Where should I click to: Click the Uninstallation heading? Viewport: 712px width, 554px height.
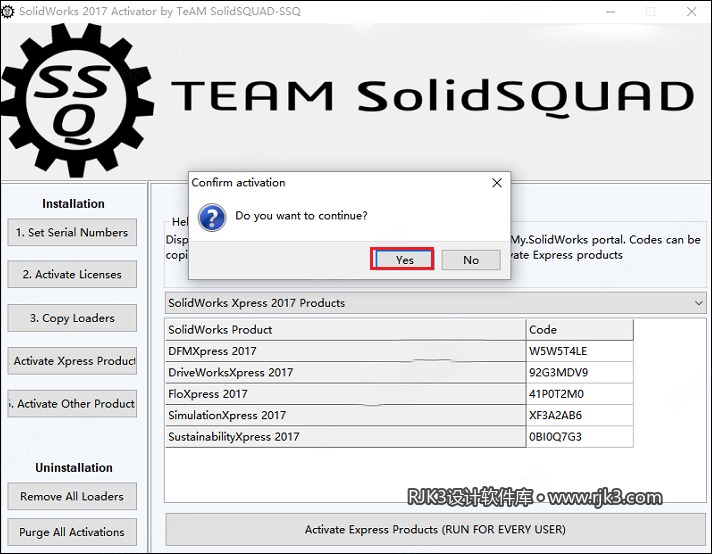click(74, 468)
